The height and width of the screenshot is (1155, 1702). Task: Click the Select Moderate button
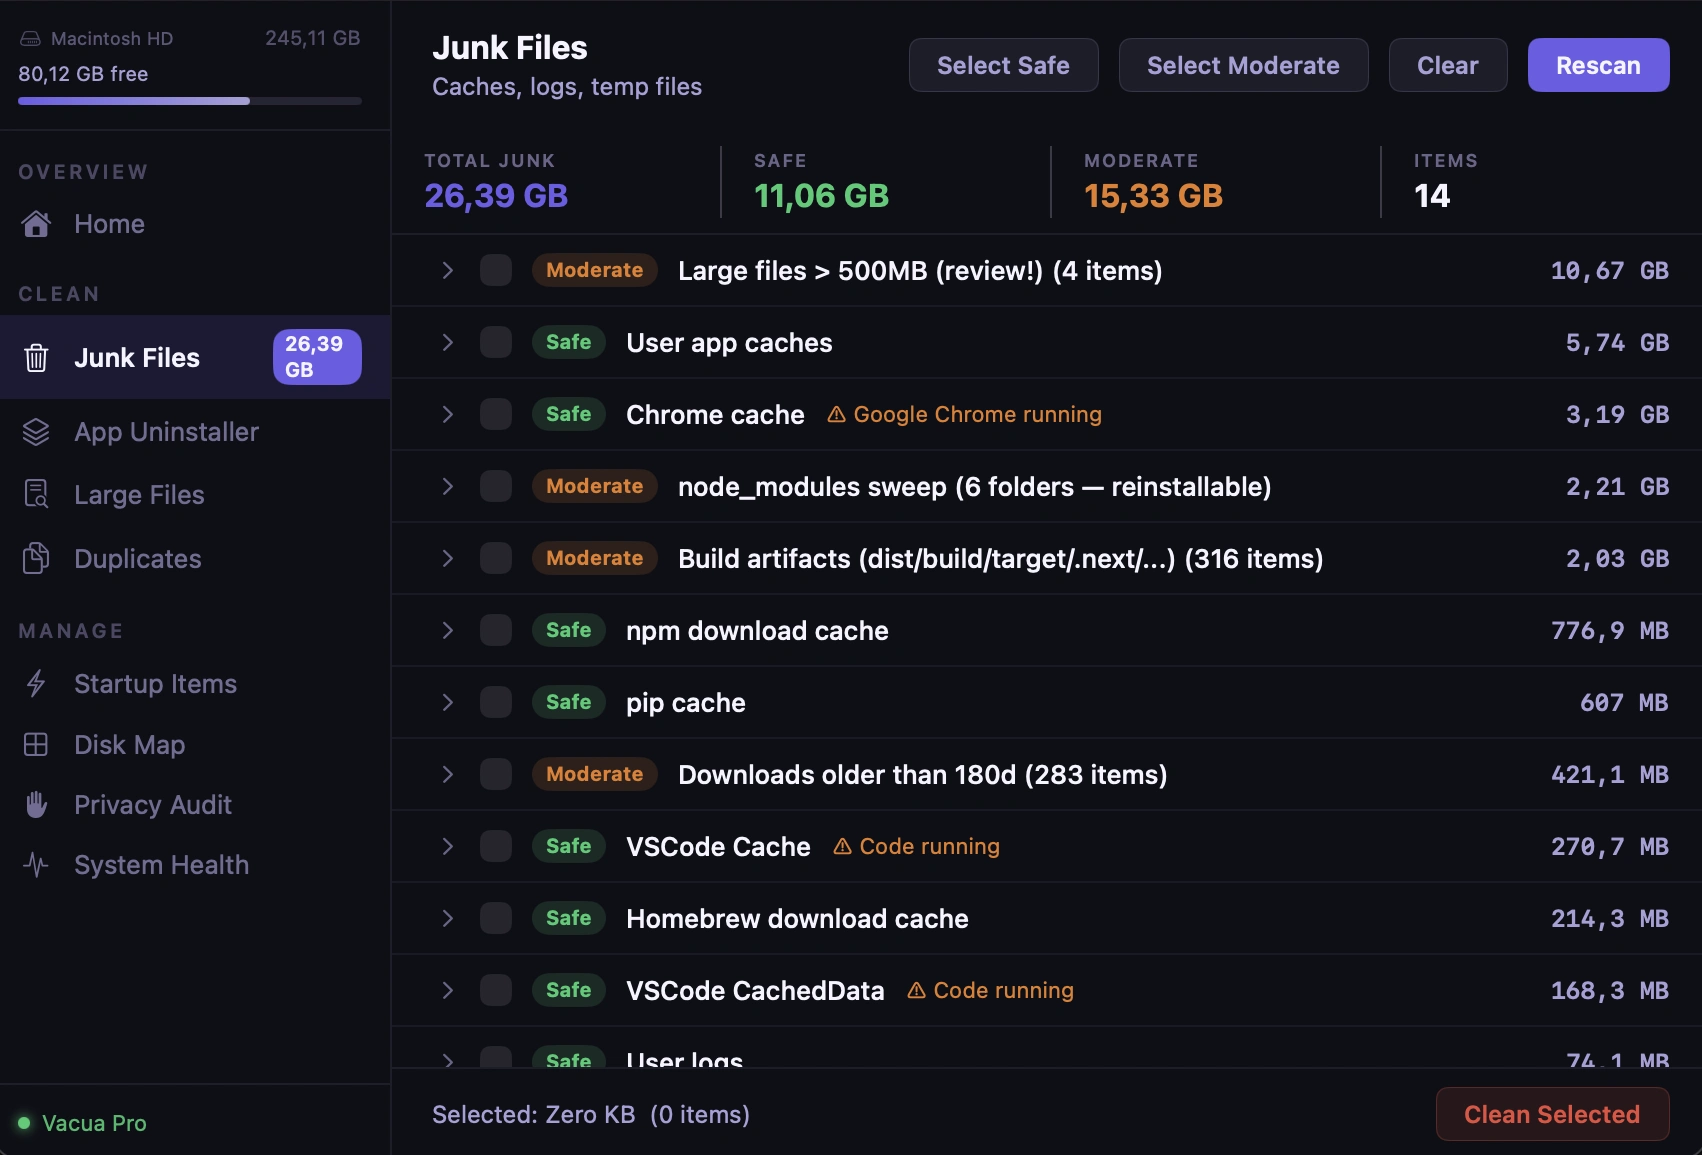point(1243,65)
